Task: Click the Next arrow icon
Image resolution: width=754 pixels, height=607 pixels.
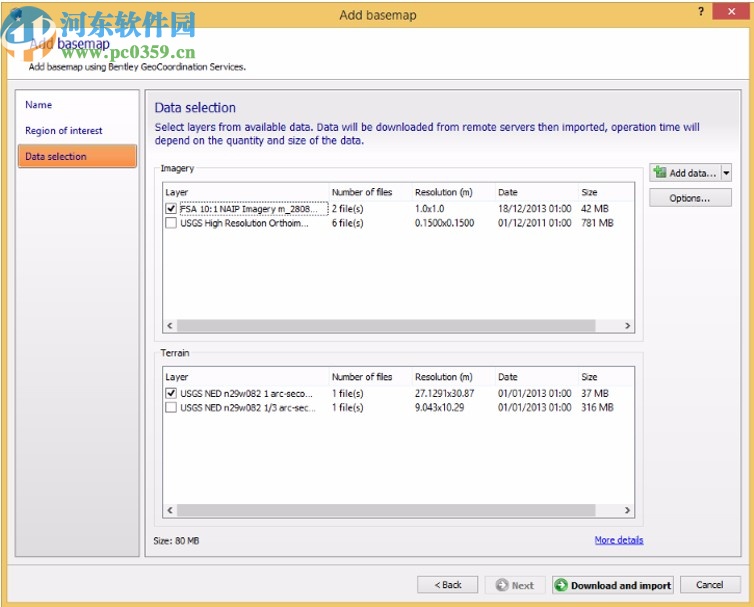Action: [x=502, y=585]
